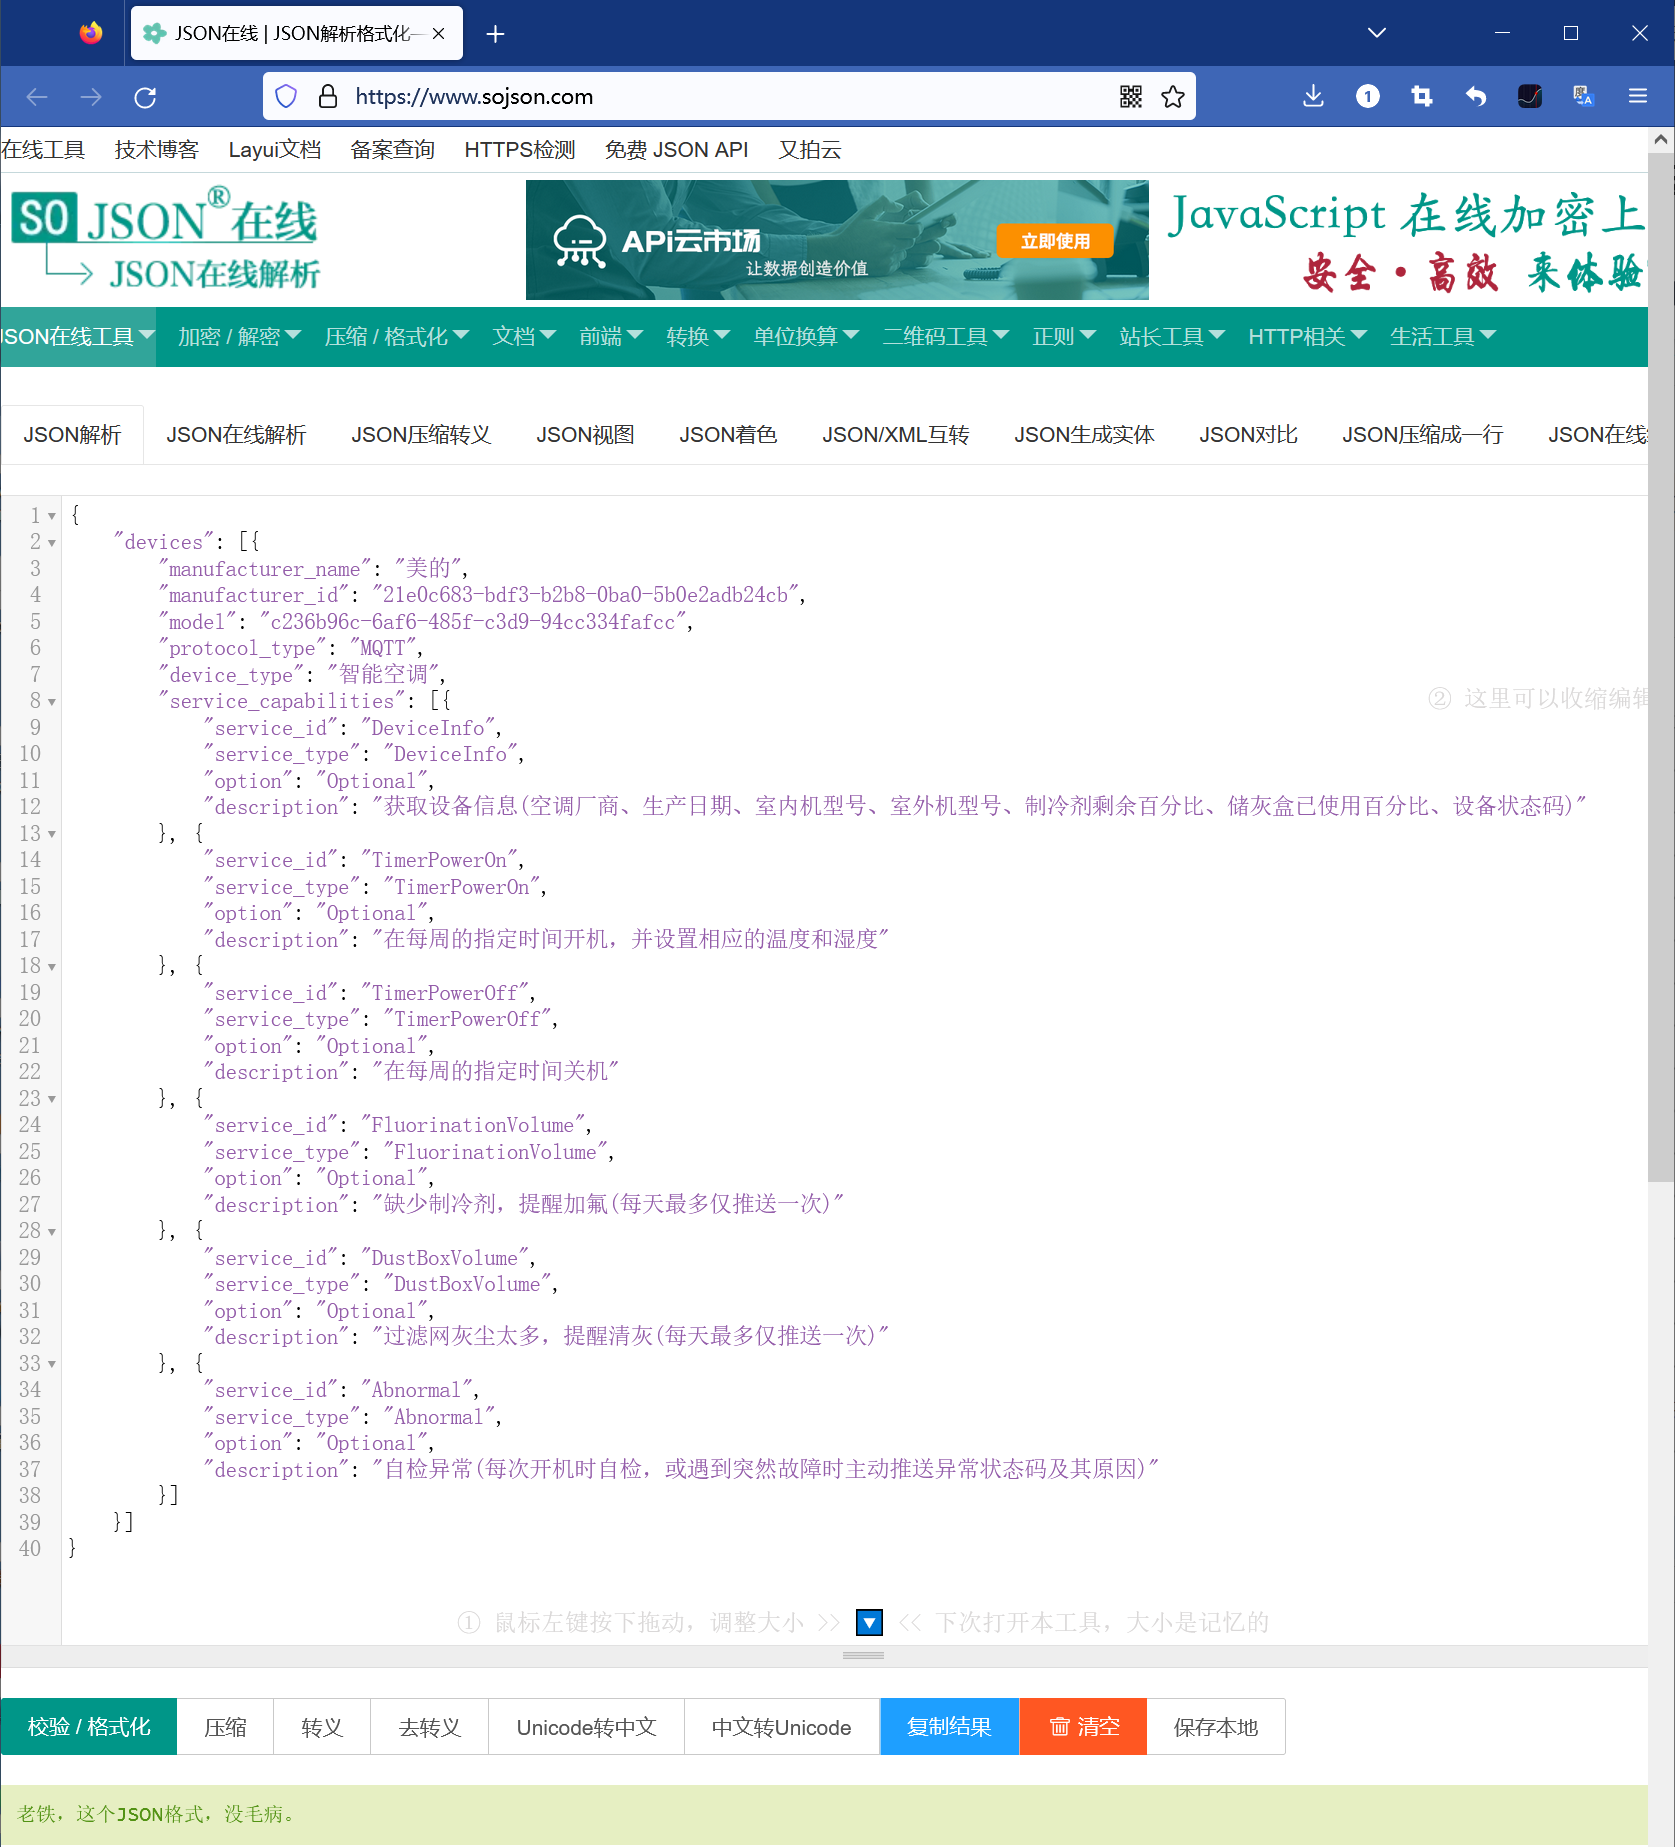Click the Firefox logo icon

[x=91, y=33]
